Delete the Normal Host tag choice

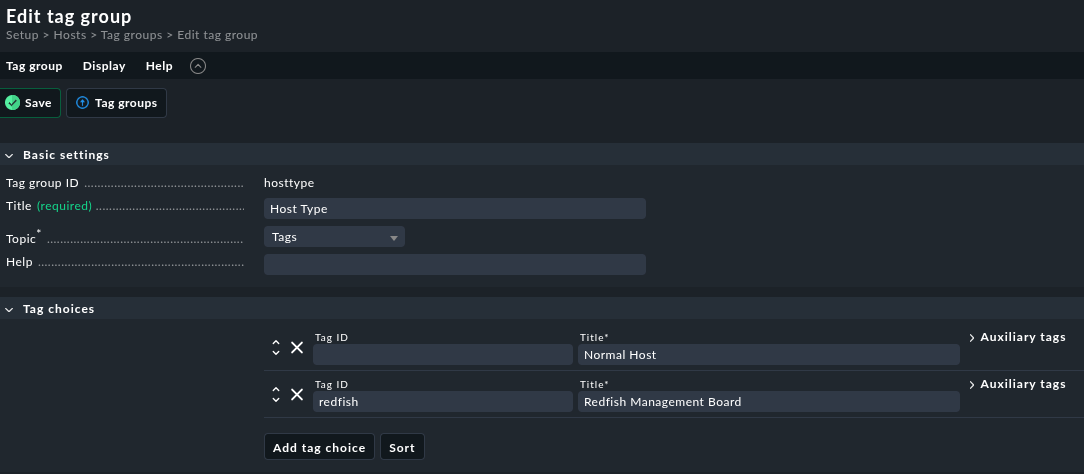coord(297,348)
